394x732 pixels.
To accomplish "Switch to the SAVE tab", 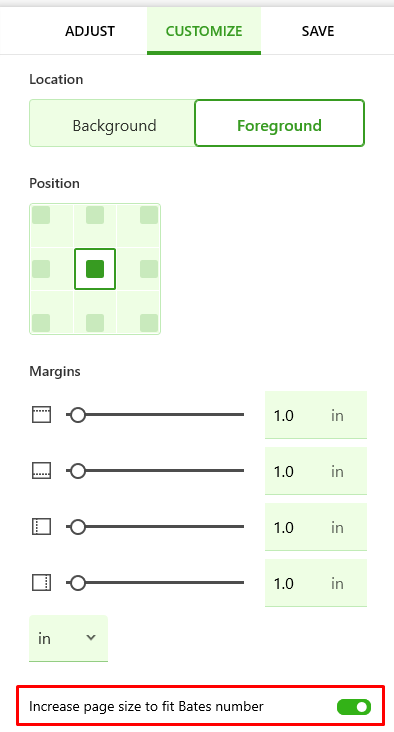I will pyautogui.click(x=317, y=31).
